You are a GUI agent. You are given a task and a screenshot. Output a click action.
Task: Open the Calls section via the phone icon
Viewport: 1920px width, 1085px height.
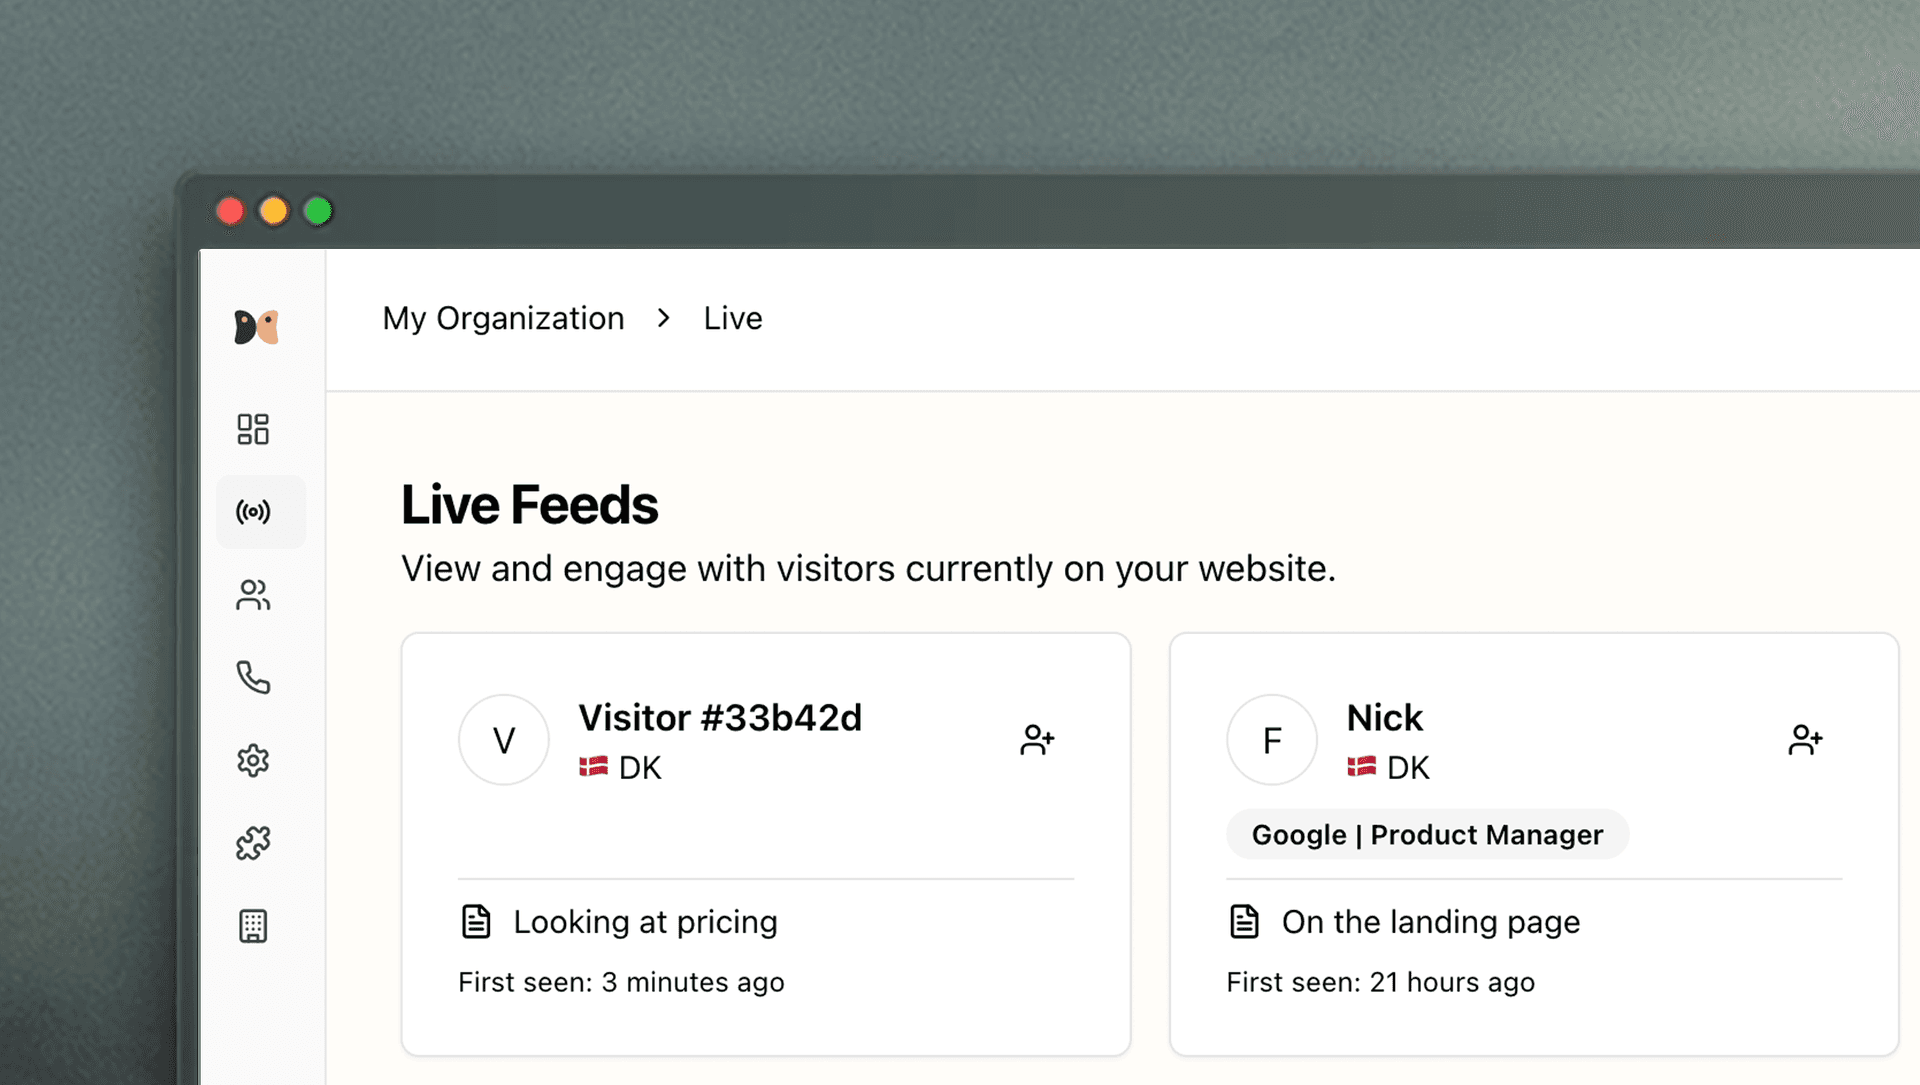252,678
